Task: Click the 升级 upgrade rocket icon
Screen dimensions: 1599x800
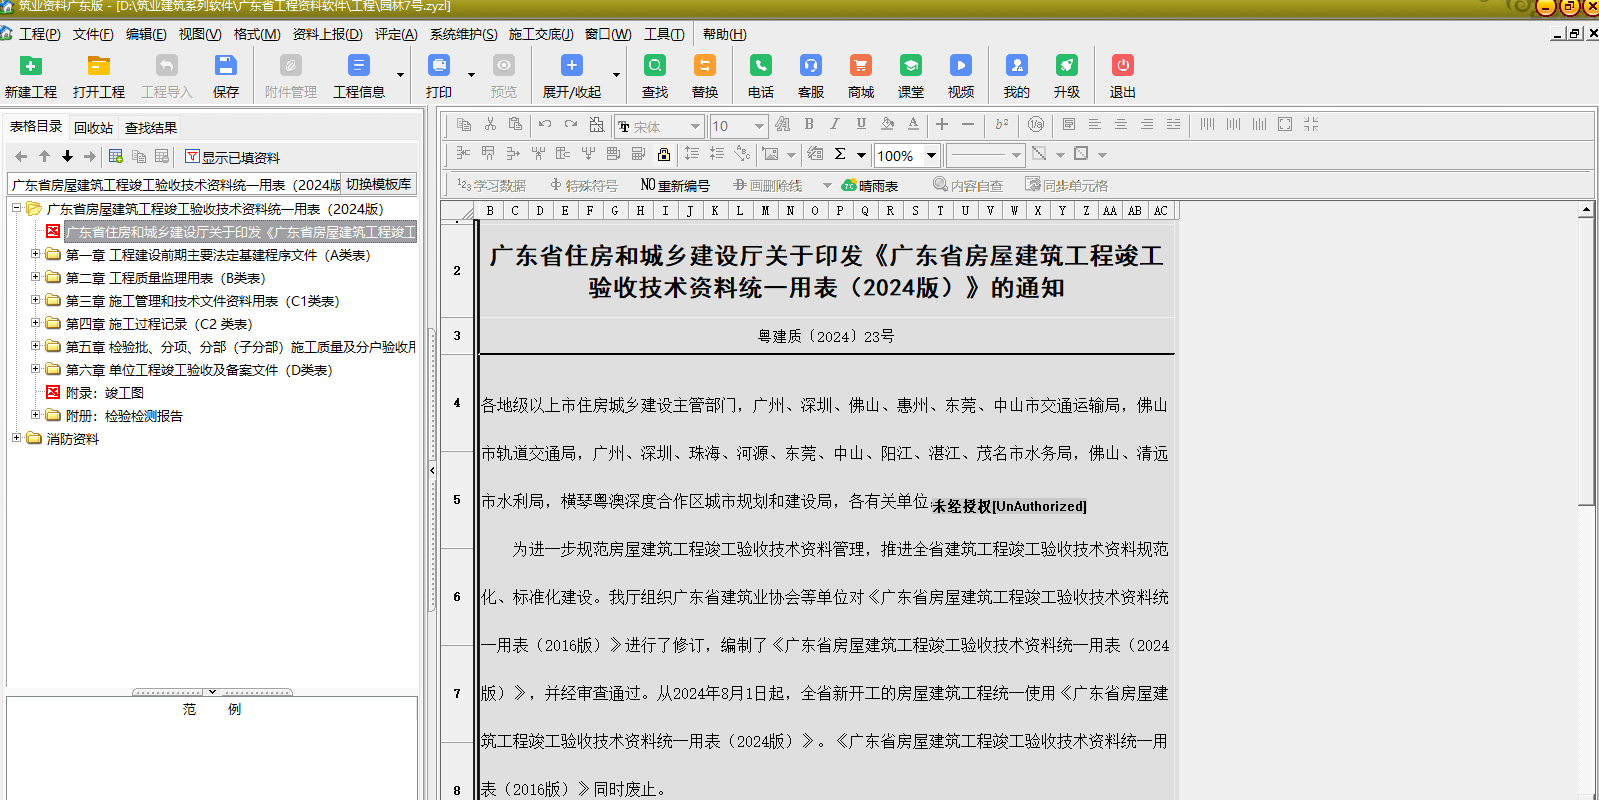Action: pos(1066,76)
